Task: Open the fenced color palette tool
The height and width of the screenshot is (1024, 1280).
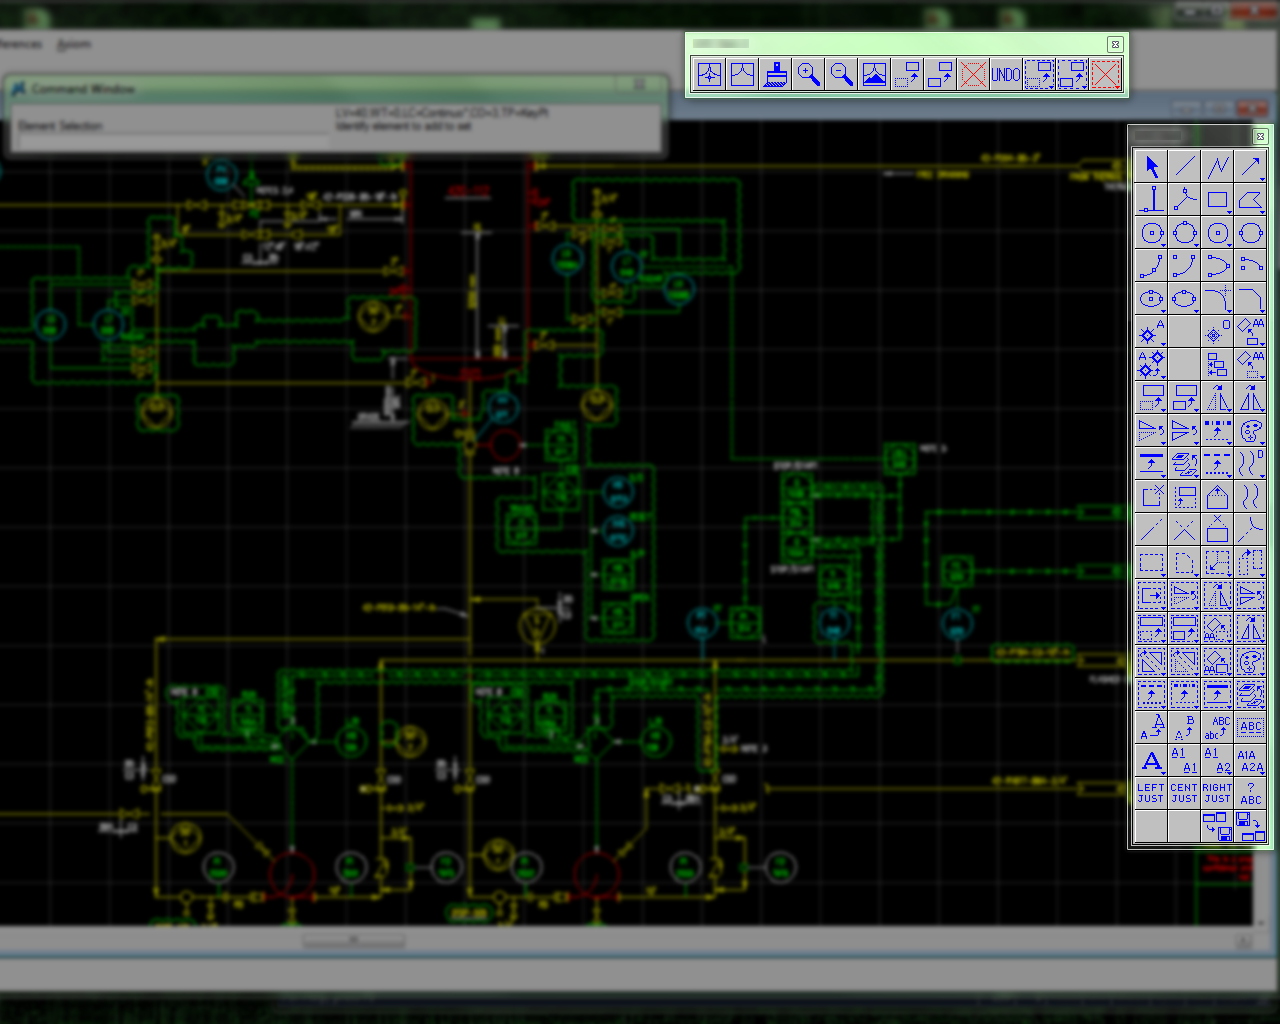Action: pyautogui.click(x=1251, y=661)
